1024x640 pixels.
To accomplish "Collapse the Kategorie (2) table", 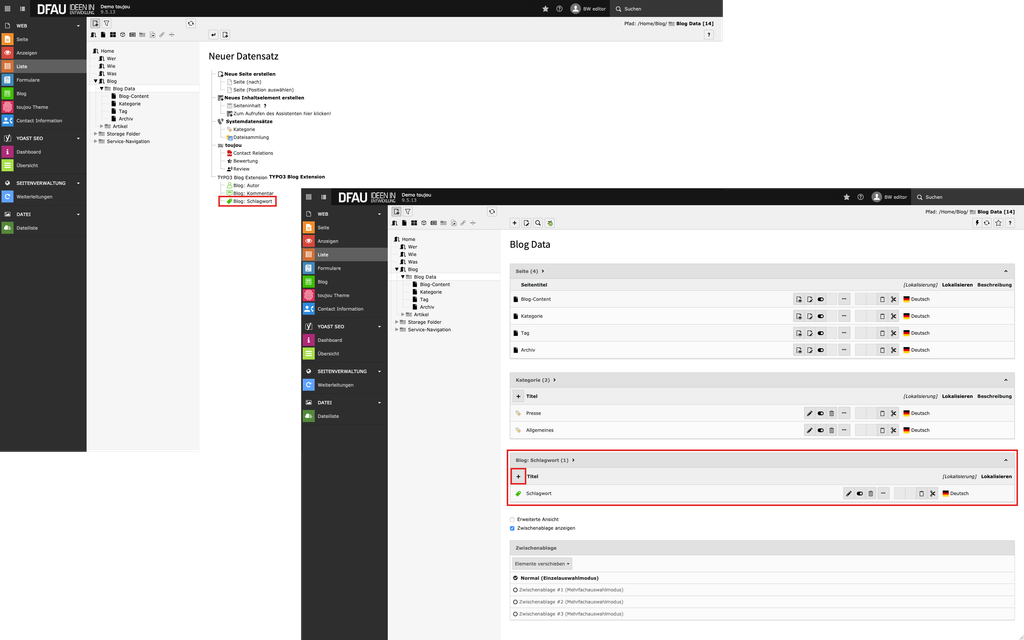I will point(1006,380).
